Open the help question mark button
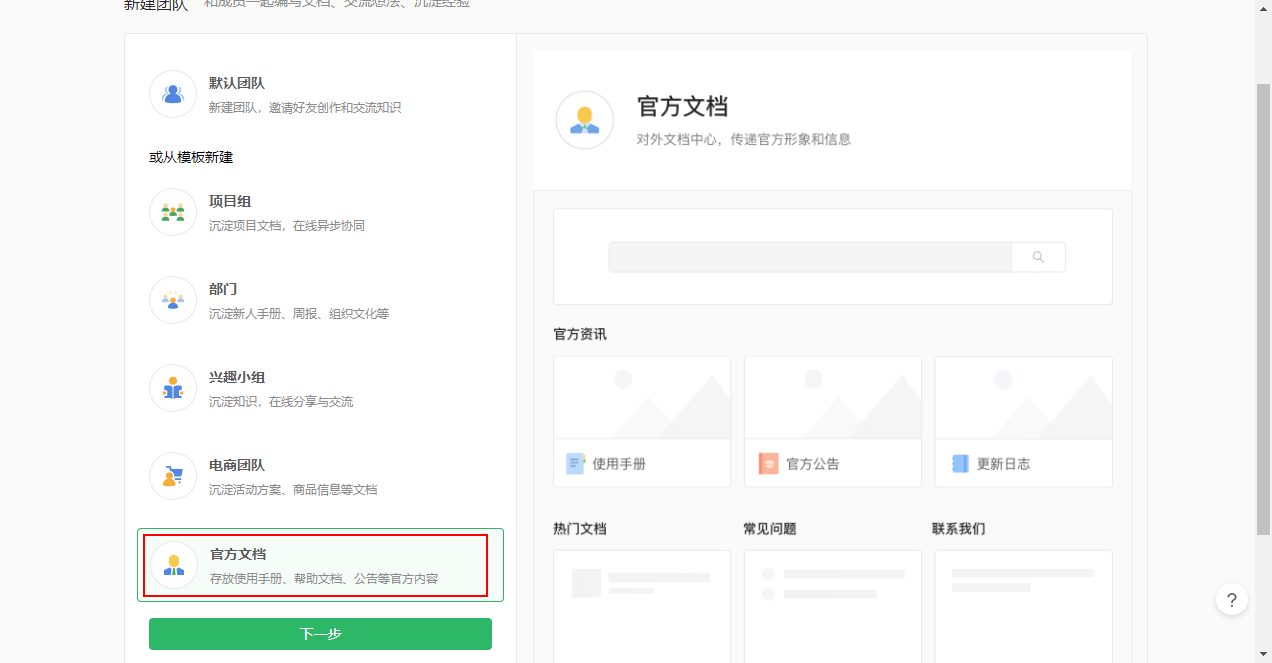Screen dimensions: 1272x663 pyautogui.click(x=1231, y=600)
